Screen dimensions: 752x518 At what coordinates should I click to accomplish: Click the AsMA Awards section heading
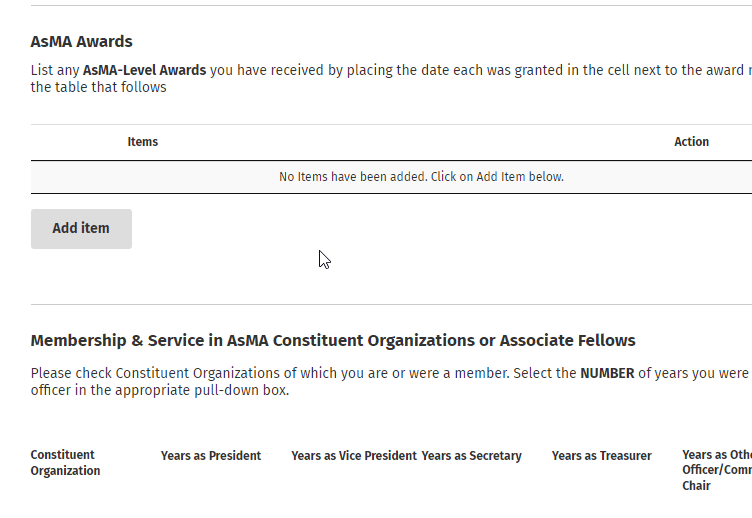pos(82,42)
